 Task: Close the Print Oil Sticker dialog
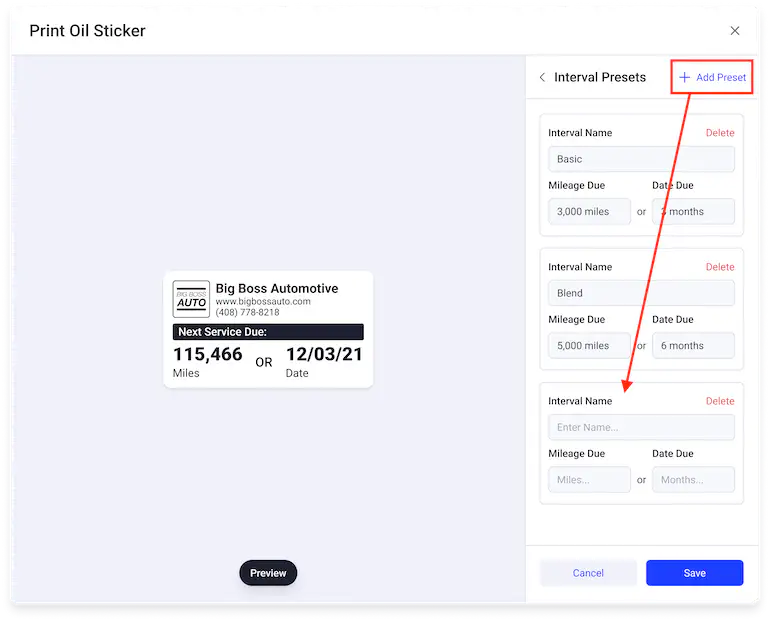[x=735, y=31]
